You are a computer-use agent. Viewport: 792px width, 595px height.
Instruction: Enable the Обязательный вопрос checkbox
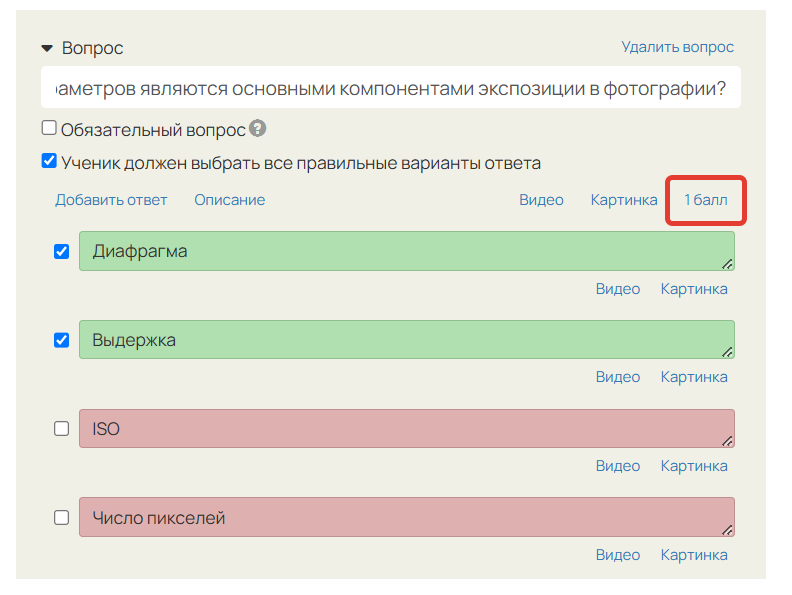click(x=49, y=128)
